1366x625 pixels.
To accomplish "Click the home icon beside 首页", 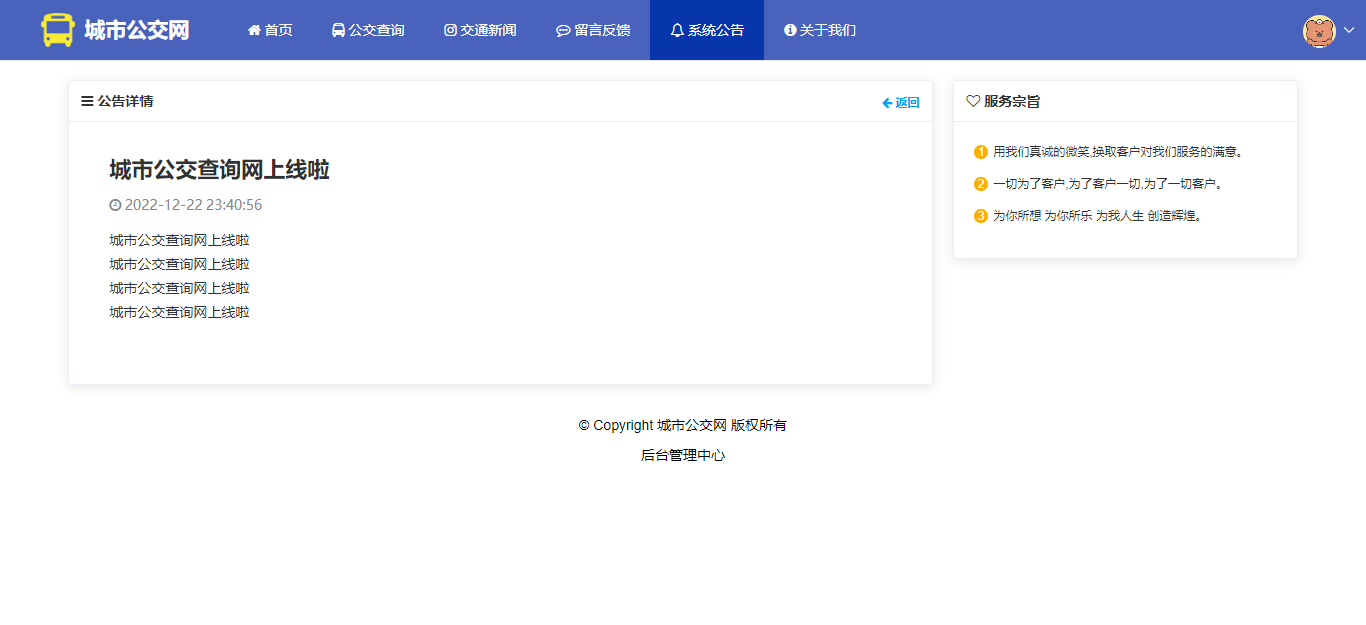I will pos(254,30).
